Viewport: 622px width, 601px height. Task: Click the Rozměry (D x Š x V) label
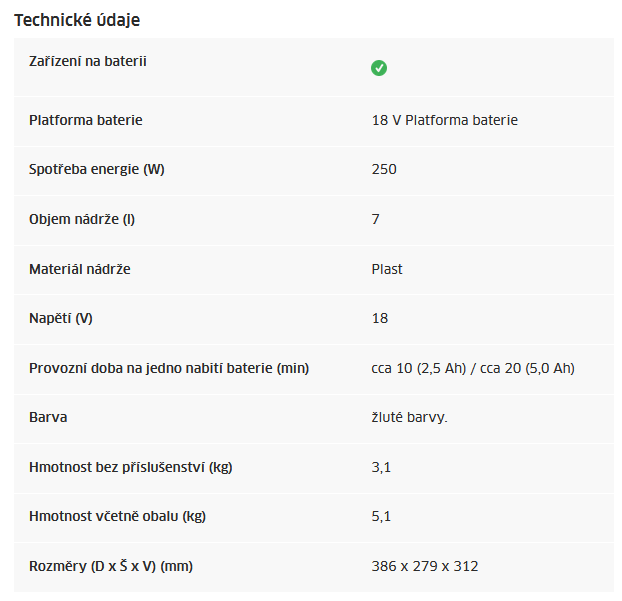pyautogui.click(x=111, y=566)
